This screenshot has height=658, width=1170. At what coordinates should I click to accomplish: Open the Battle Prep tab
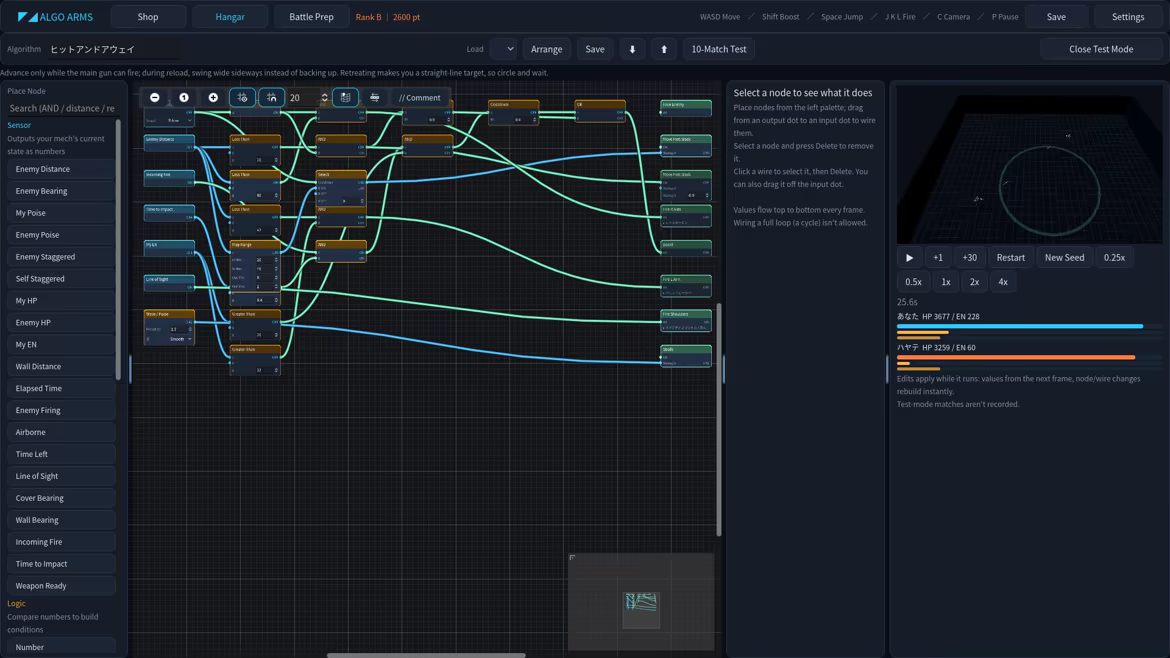pos(311,16)
